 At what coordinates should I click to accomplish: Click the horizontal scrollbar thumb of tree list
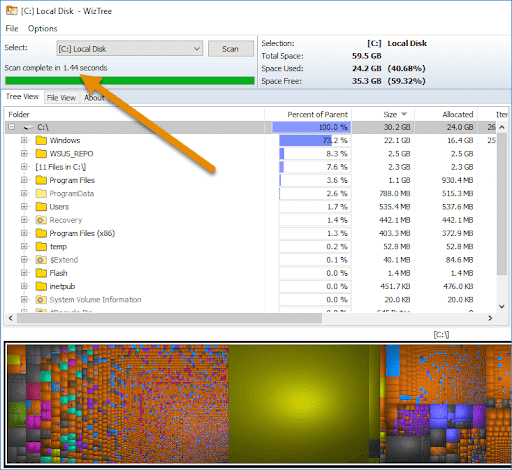tap(169, 318)
